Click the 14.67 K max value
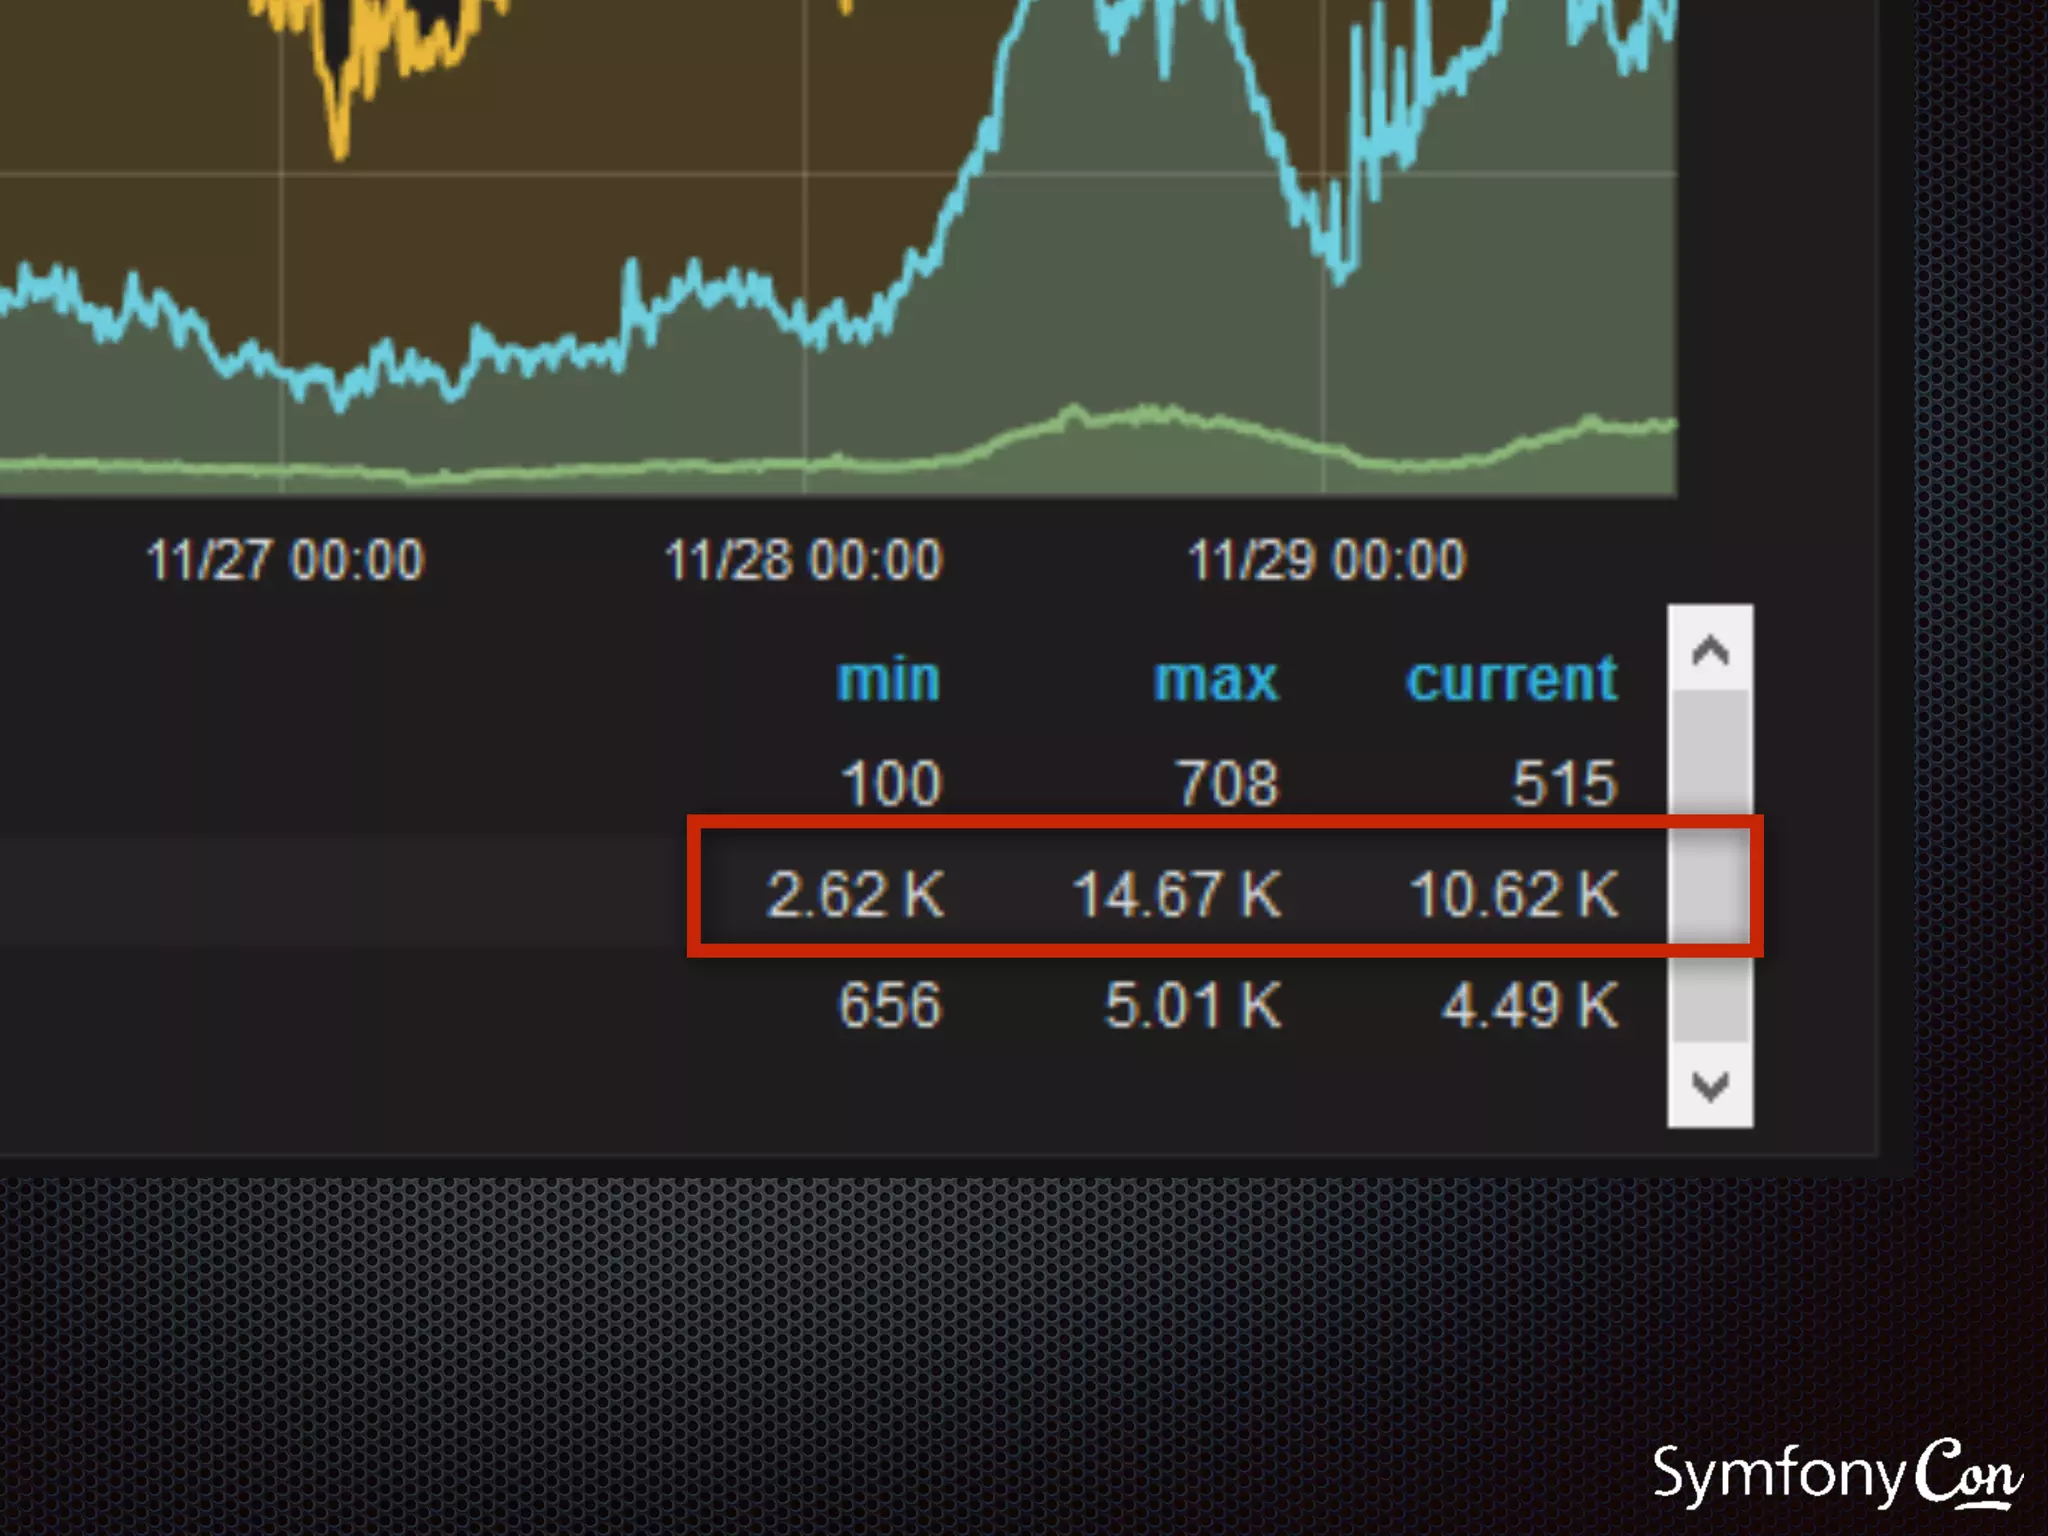Screen dimensions: 2048x1536 click(1176, 893)
